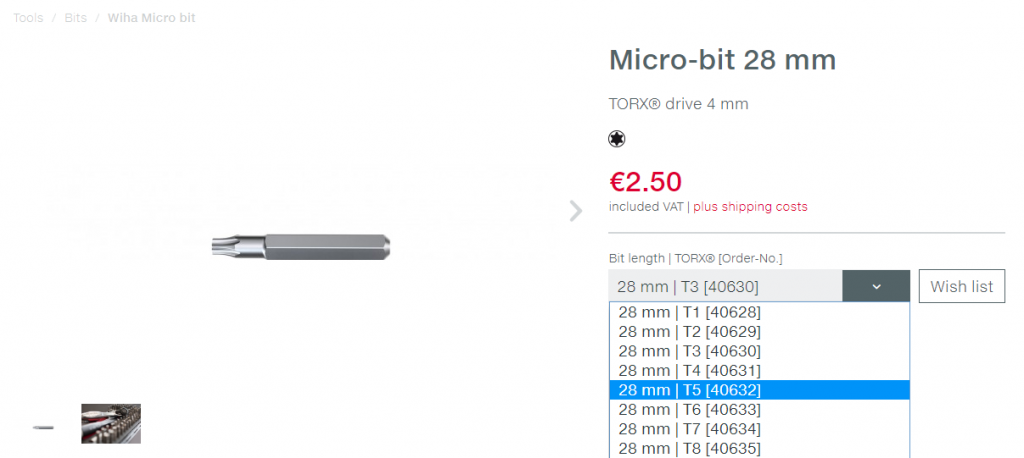1024x458 pixels.
Task: Open plus shipping costs link
Action: pos(750,207)
